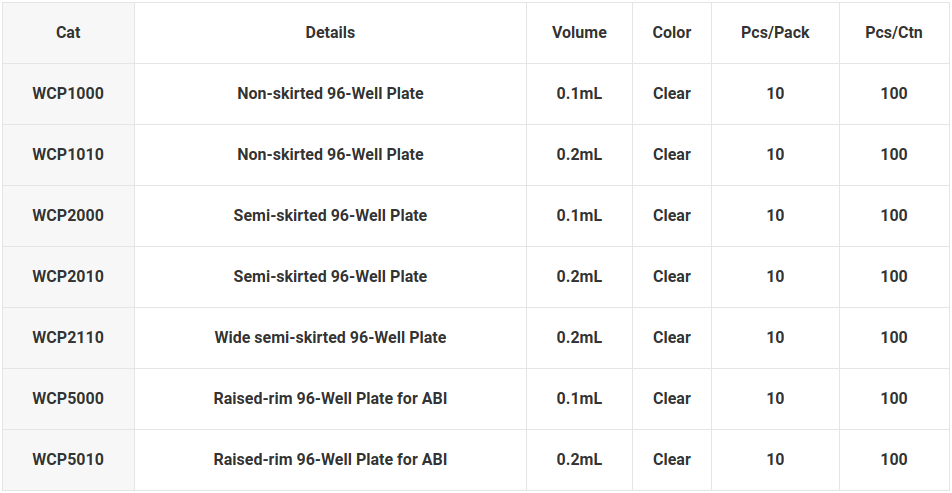The height and width of the screenshot is (493, 952).
Task: Select catalog number WCP1000
Action: pos(68,94)
